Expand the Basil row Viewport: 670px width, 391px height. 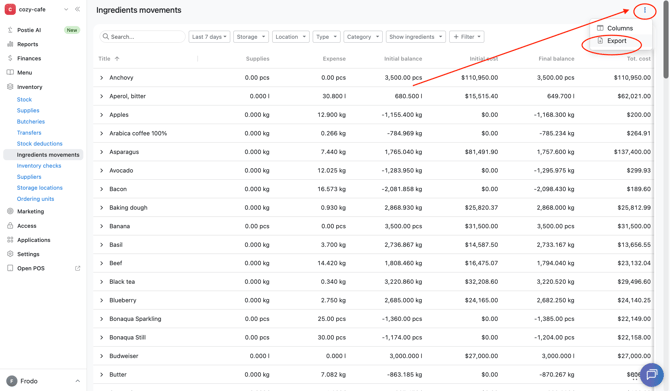pos(101,245)
